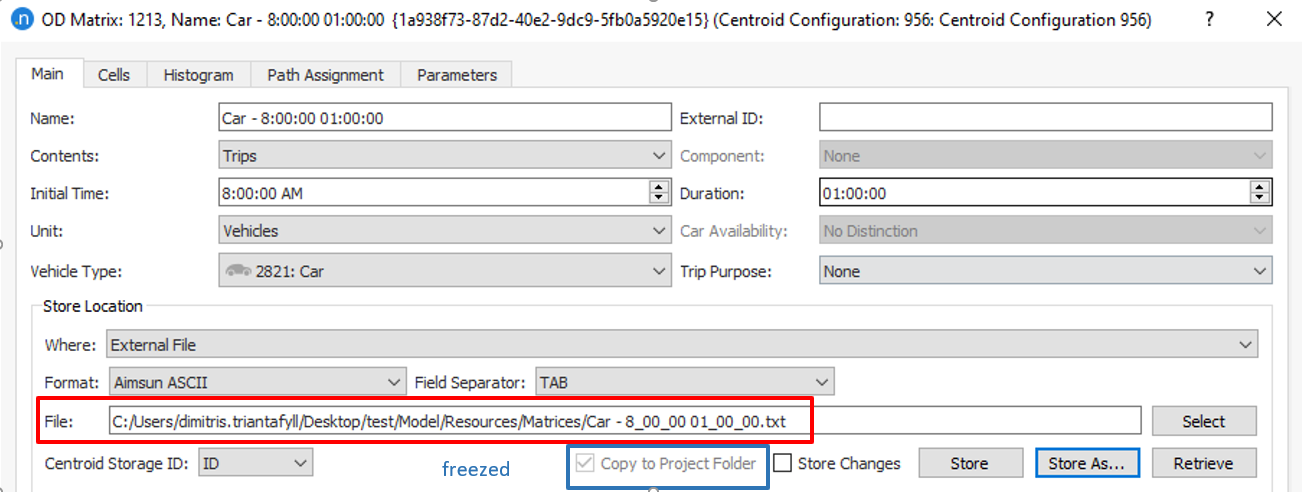Screen dimensions: 1302x492
Task: Toggle the Store Changes checkbox
Action: point(783,463)
